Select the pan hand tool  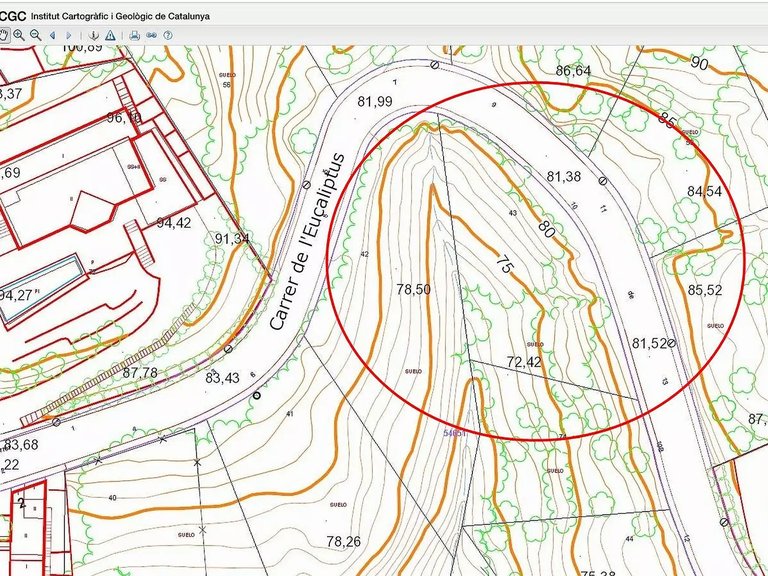pyautogui.click(x=3, y=35)
